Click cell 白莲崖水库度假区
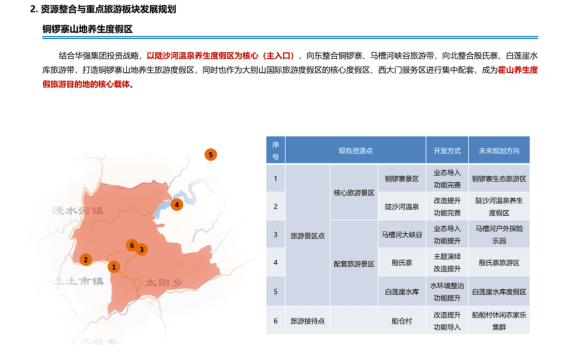This screenshot has height=360, width=570. [499, 292]
